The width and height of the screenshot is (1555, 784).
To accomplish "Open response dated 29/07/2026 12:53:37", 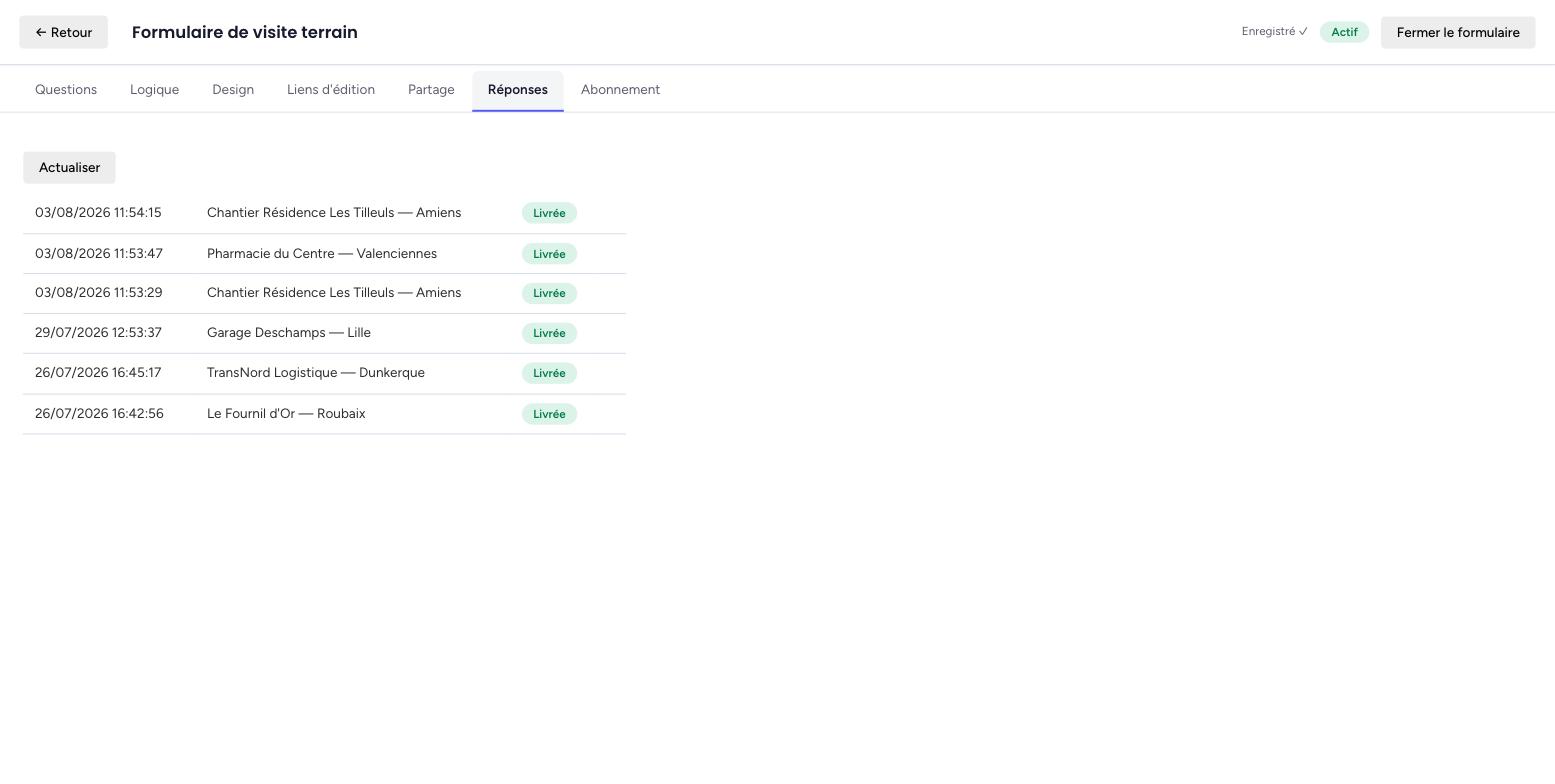I will tap(324, 333).
